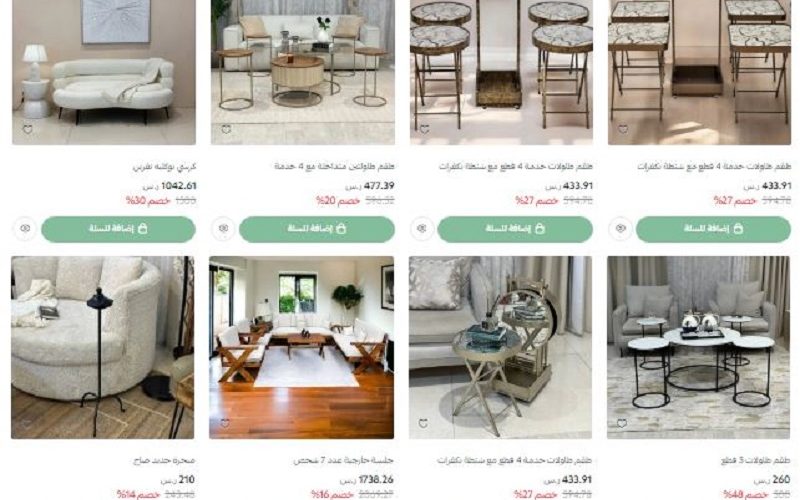Open eye quick view for 477.39 table set
Screen dimensions: 800x500
point(223,229)
